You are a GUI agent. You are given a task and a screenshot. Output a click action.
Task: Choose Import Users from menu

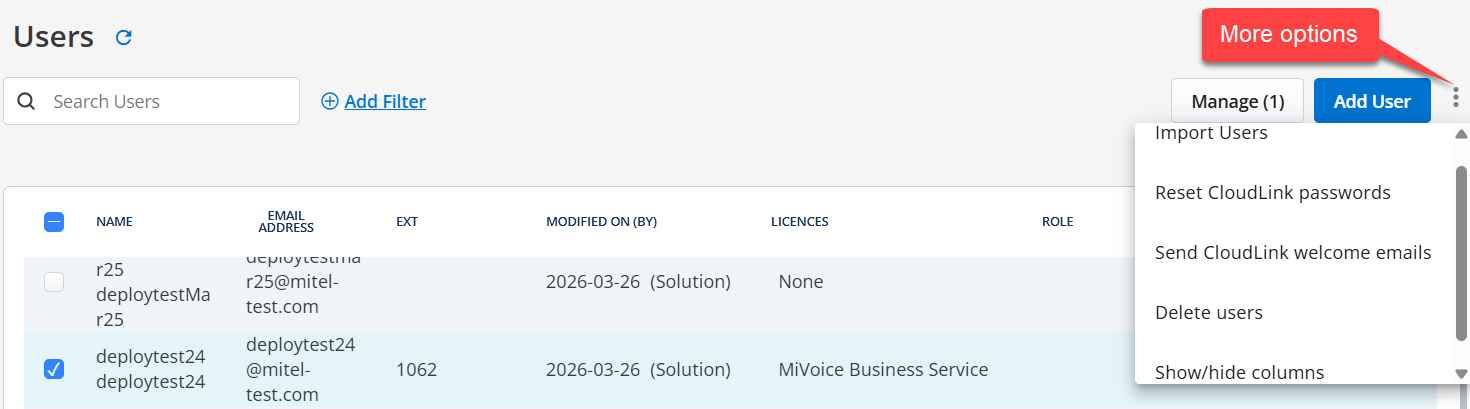1211,133
